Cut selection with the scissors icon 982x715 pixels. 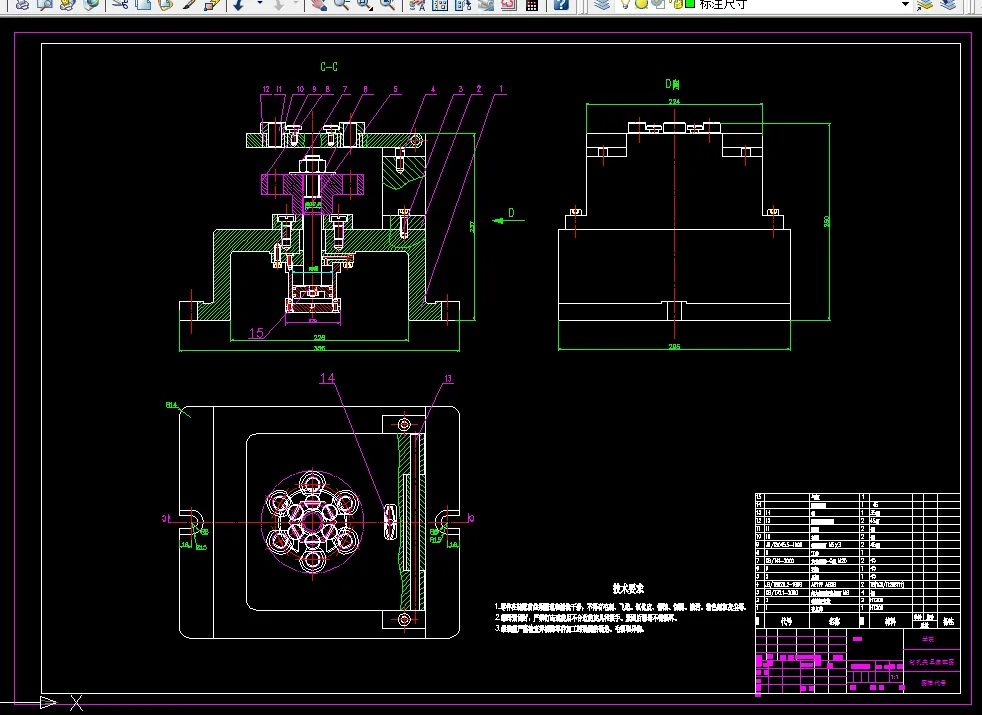click(x=120, y=4)
